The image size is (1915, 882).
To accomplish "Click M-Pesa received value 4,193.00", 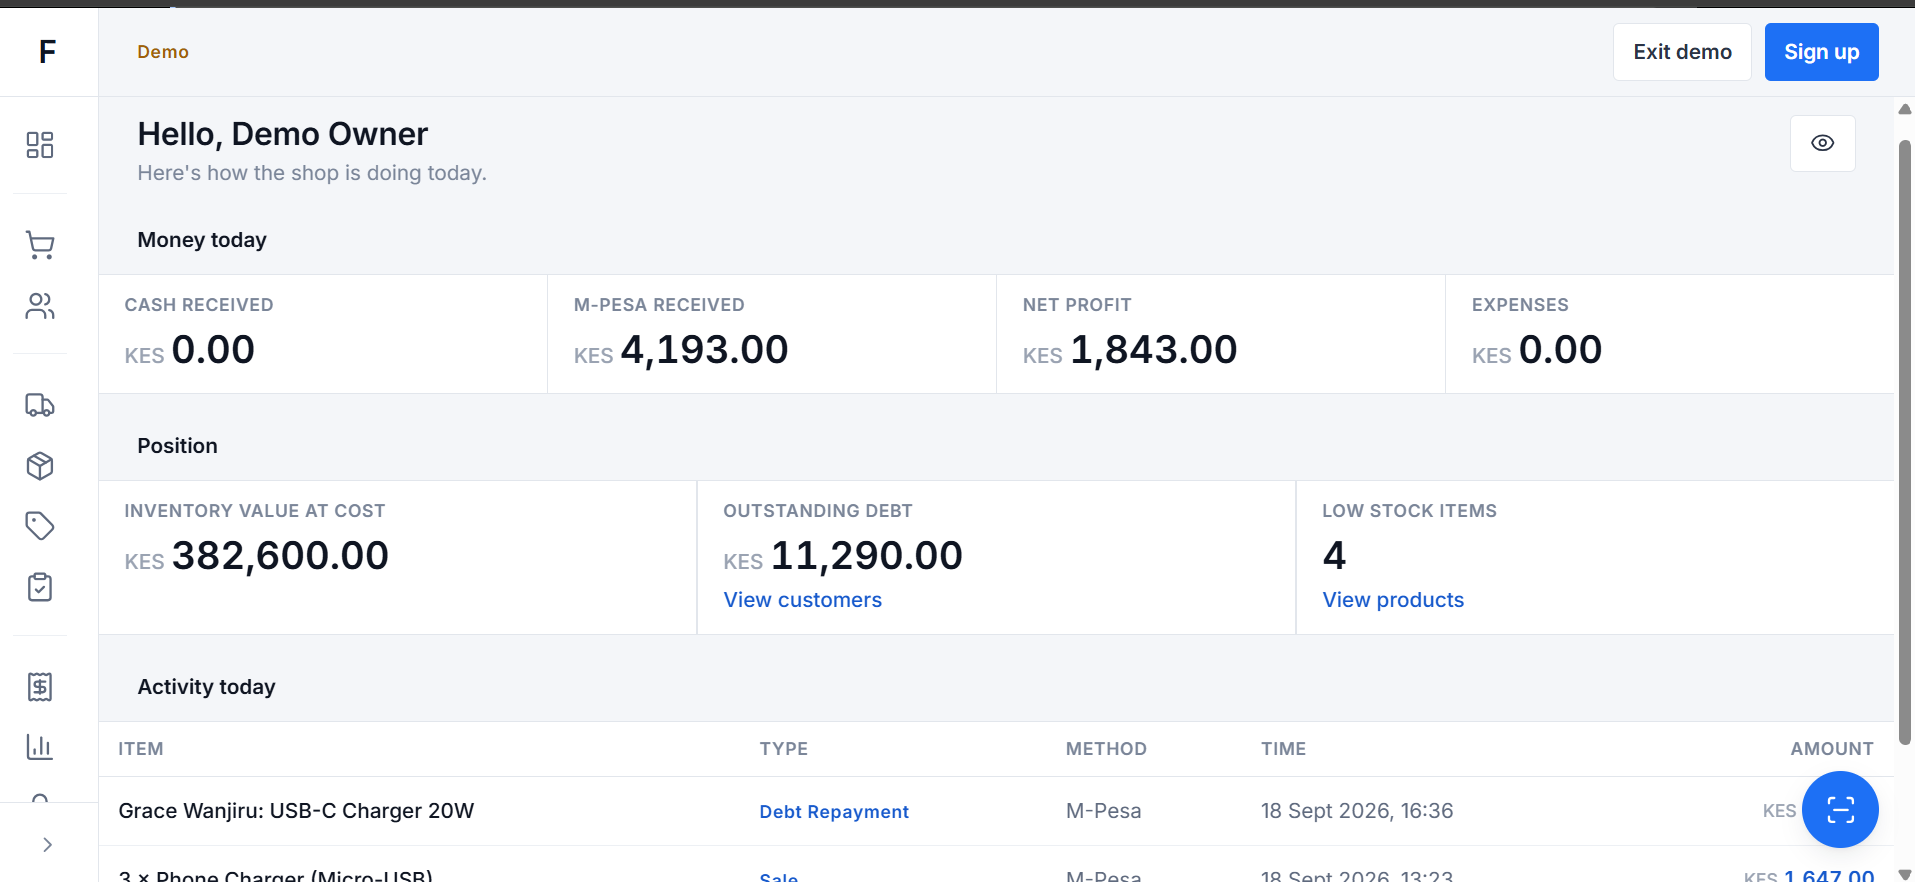I will [x=704, y=350].
